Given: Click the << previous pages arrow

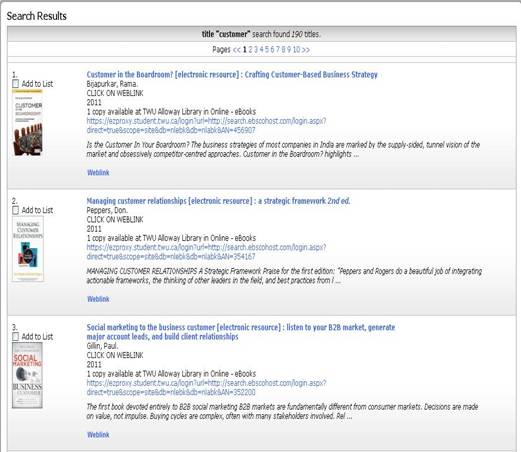Looking at the screenshot, I should (236, 50).
